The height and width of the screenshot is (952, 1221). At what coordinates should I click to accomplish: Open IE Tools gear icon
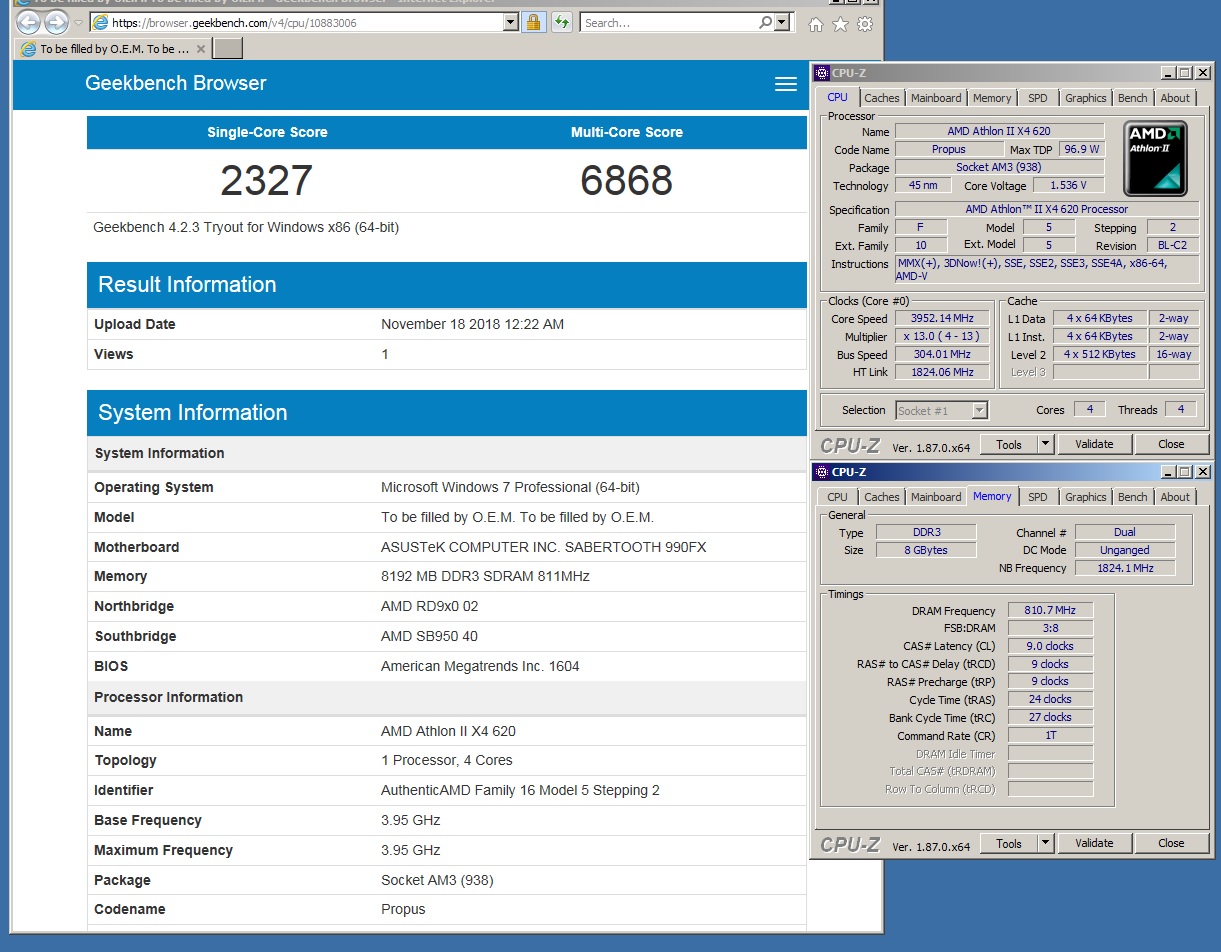click(x=865, y=24)
